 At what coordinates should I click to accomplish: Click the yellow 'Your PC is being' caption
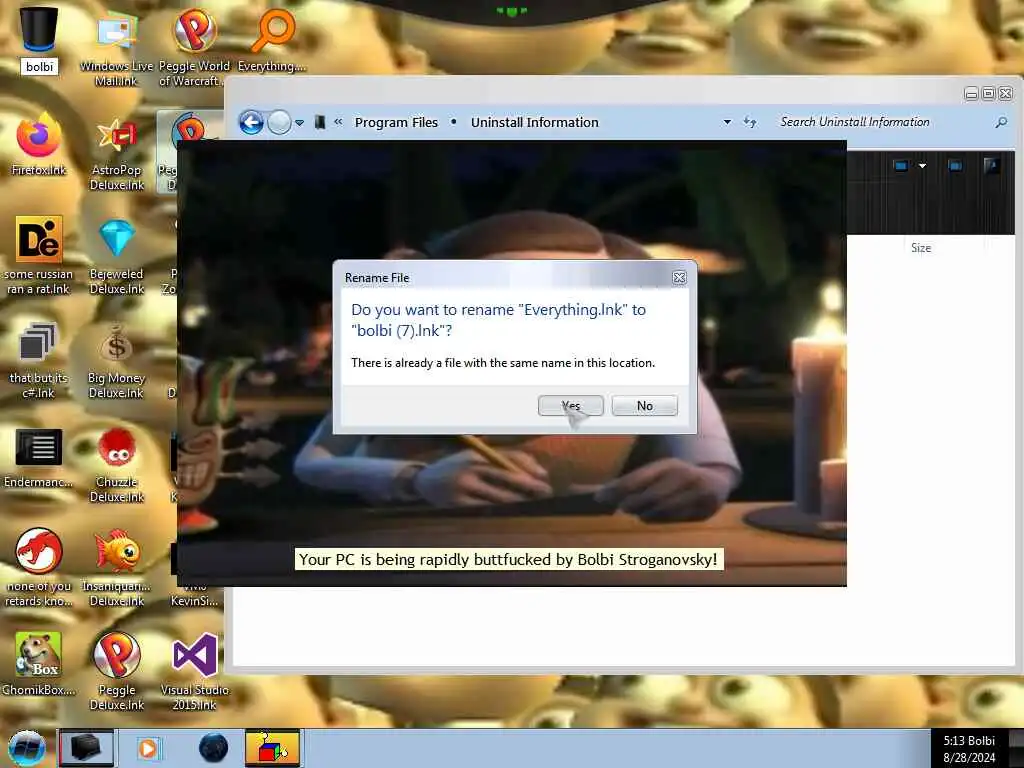[x=509, y=560]
